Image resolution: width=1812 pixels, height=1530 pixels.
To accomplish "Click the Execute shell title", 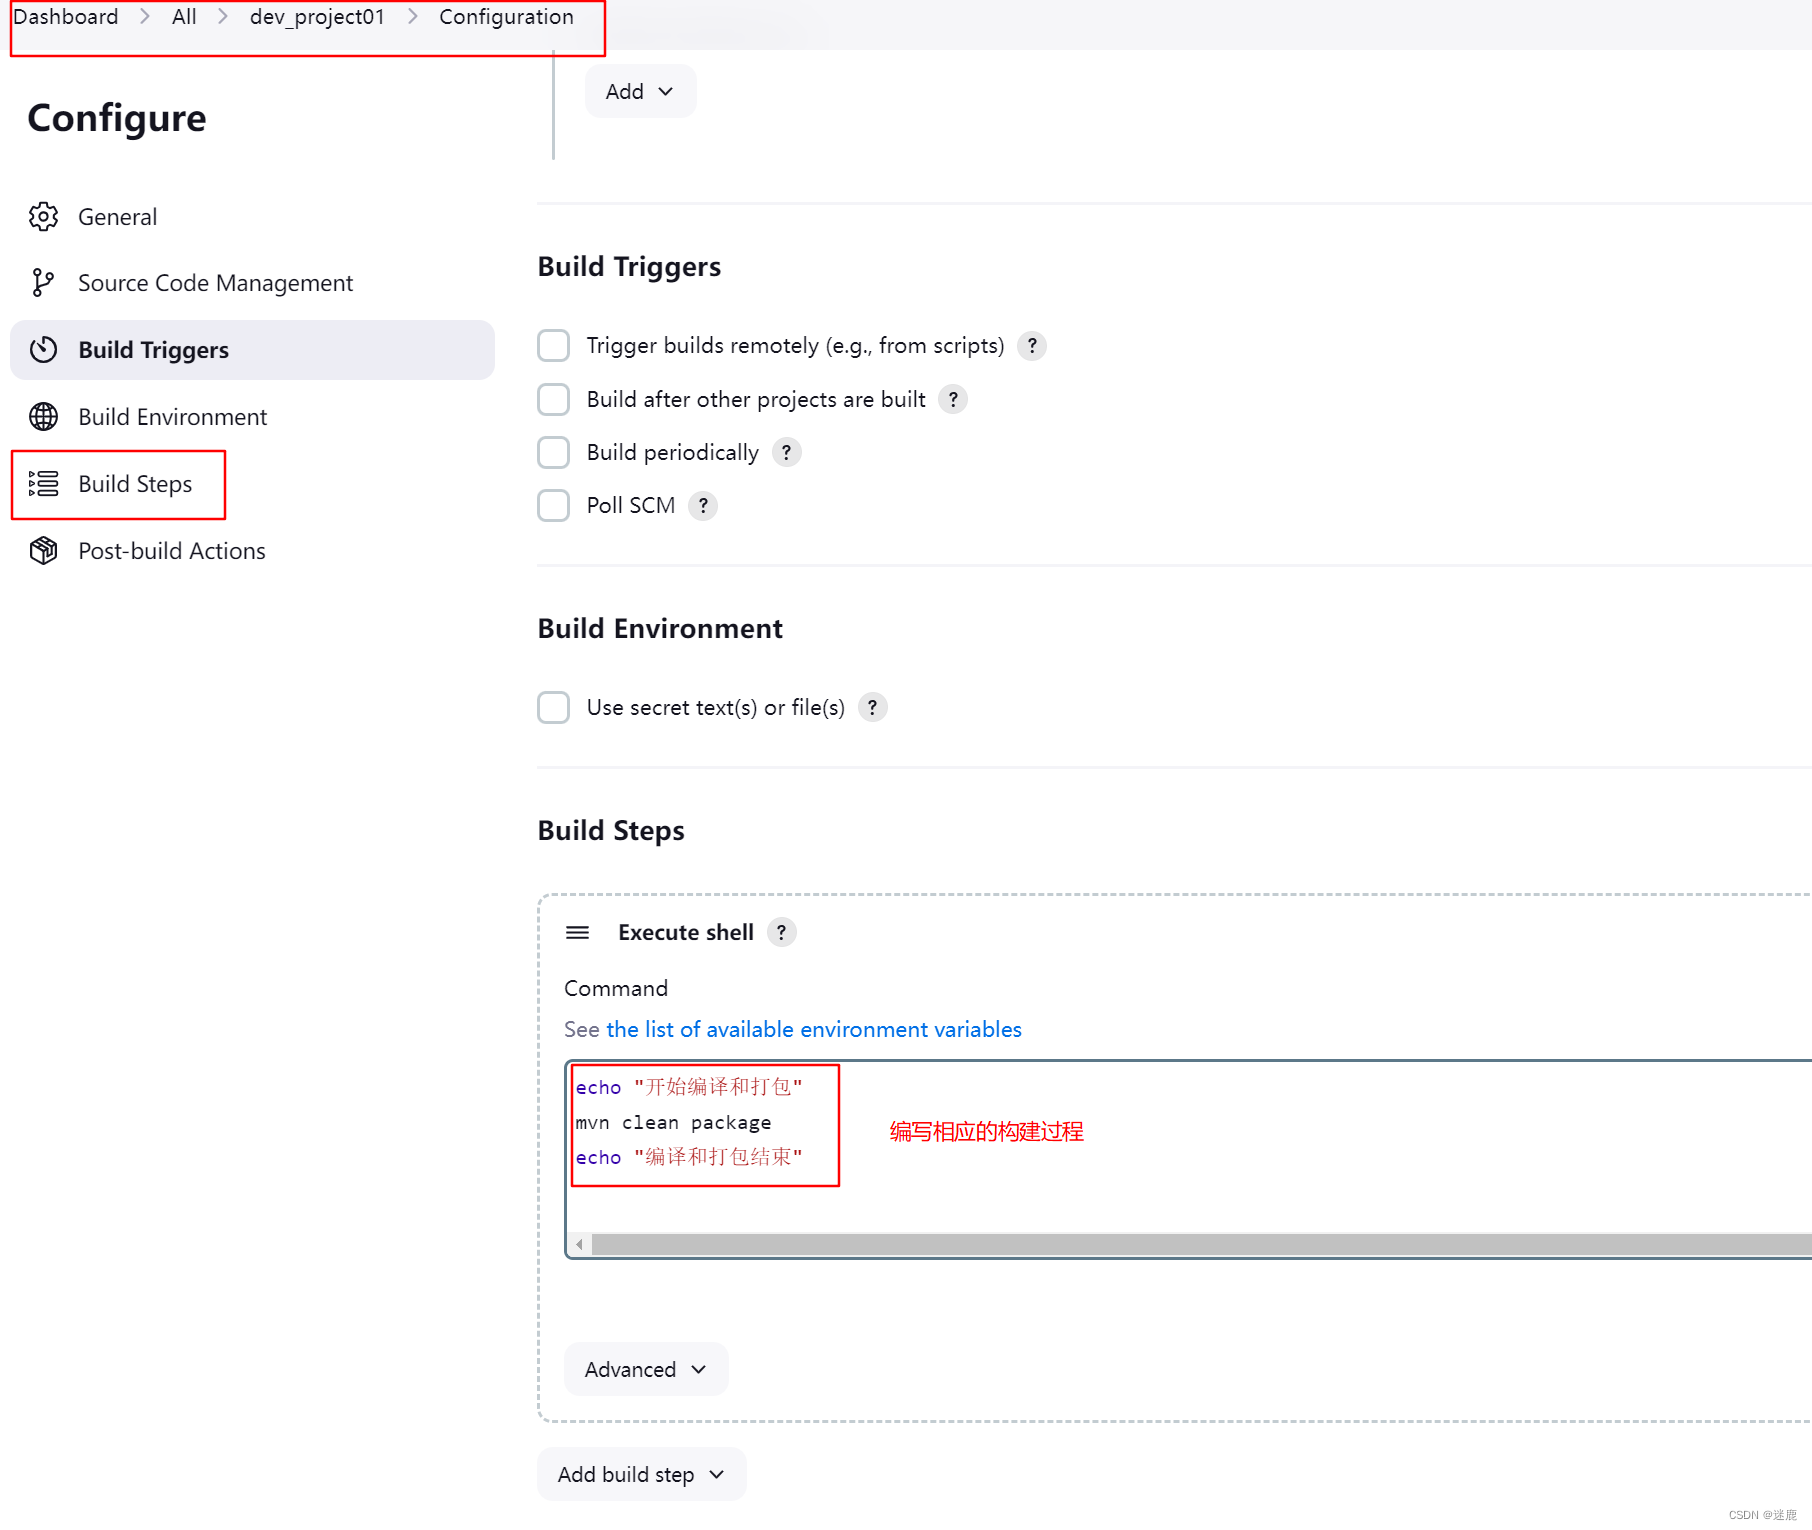I will pos(686,933).
